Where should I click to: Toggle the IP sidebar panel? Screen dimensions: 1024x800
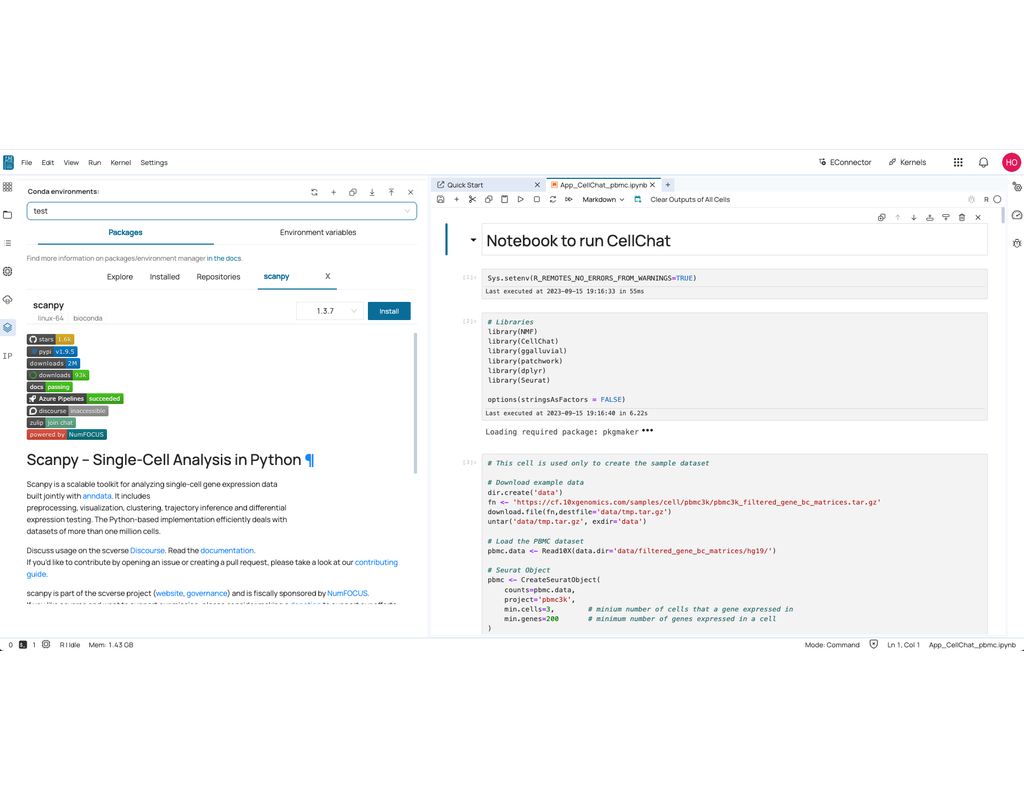tap(8, 355)
